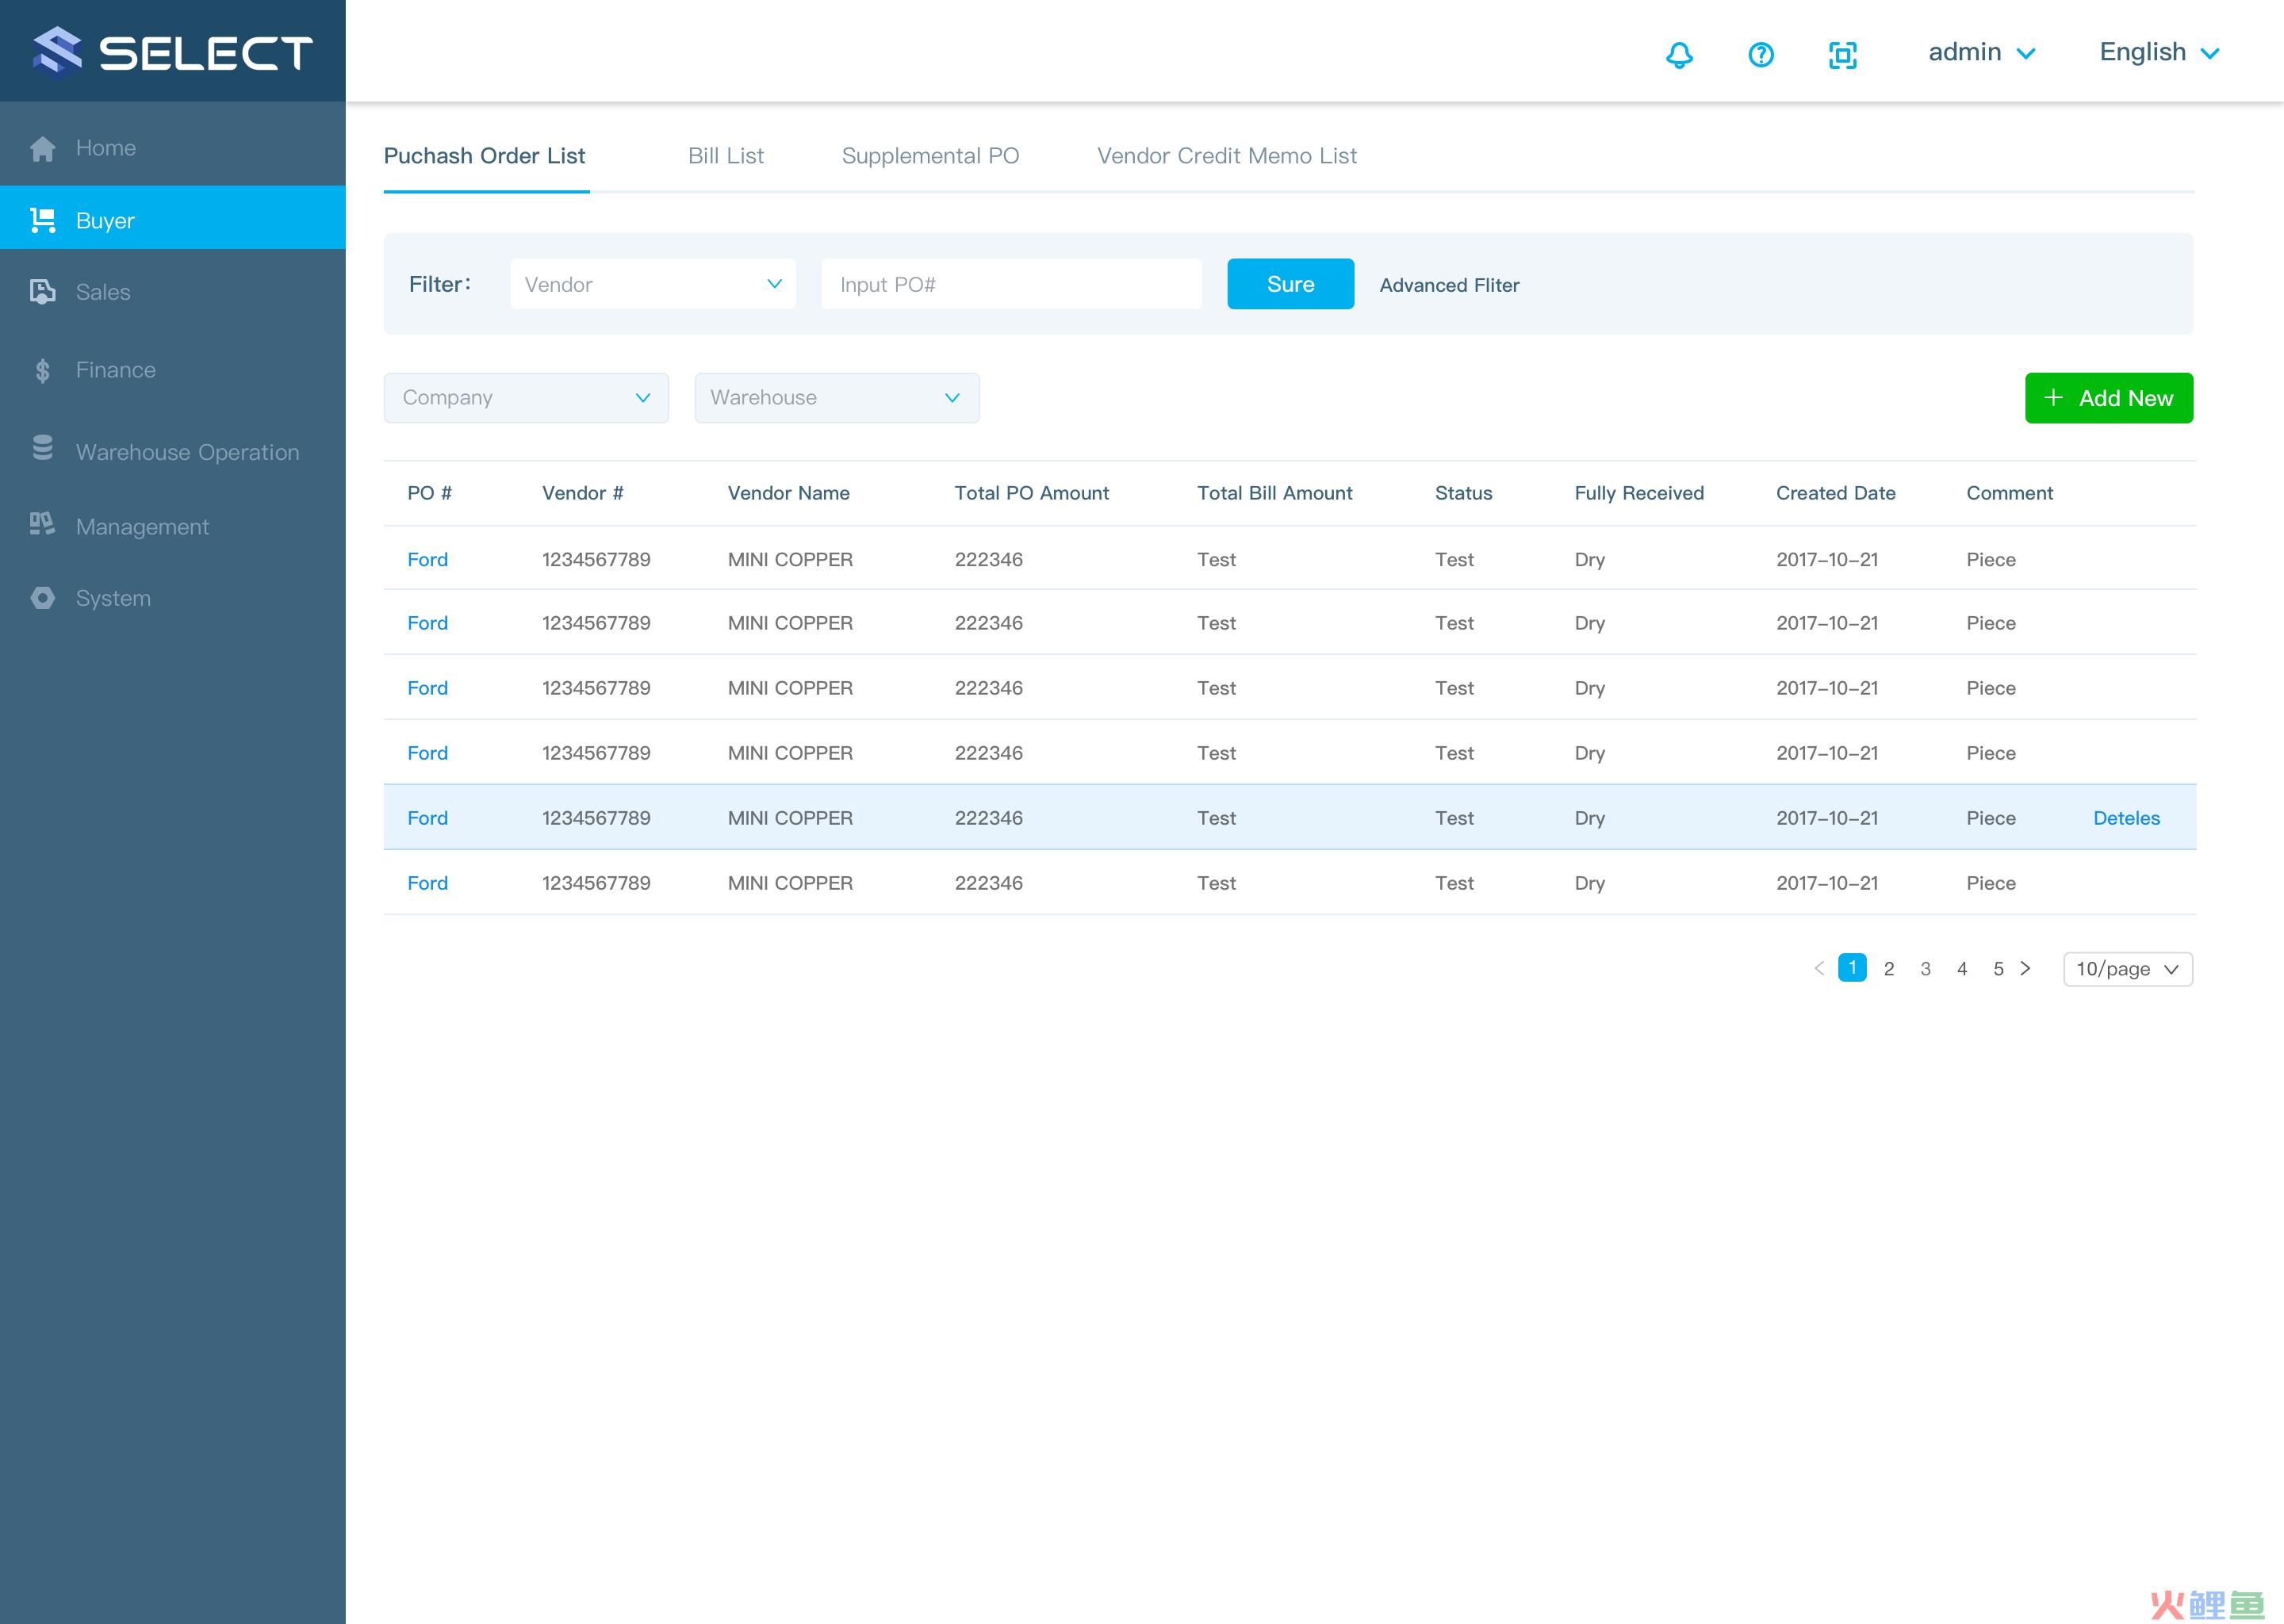Go to page 3
Viewport: 2284px width, 1624px height.
[x=1925, y=969]
